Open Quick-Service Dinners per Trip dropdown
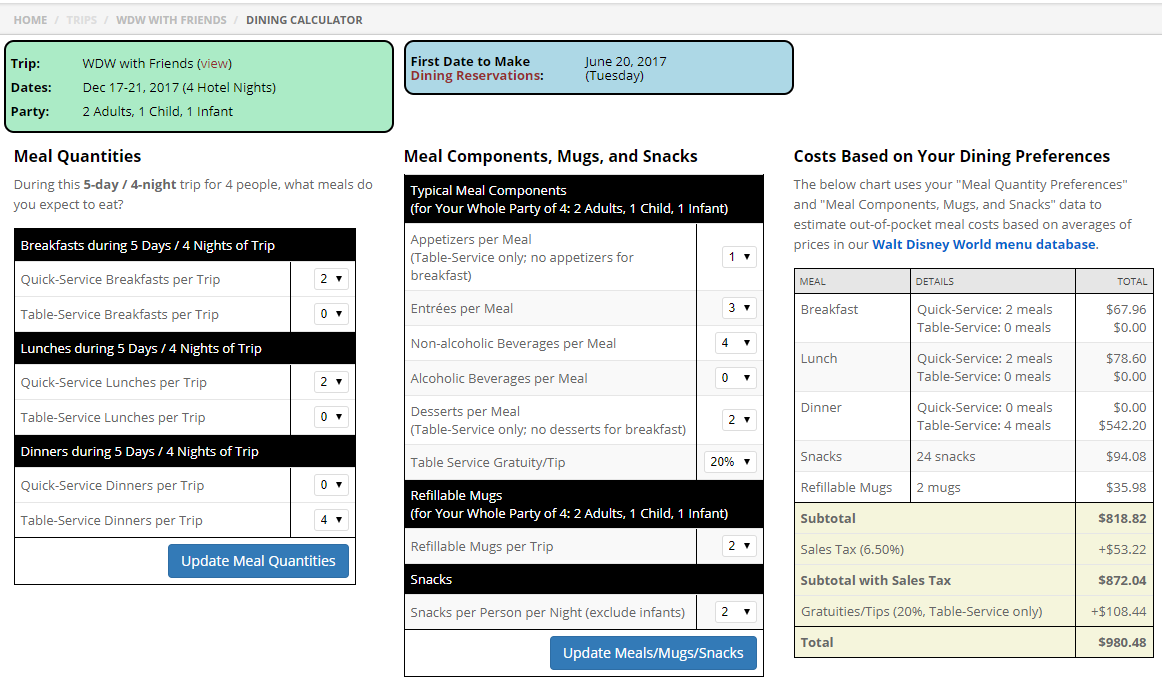 pyautogui.click(x=331, y=485)
